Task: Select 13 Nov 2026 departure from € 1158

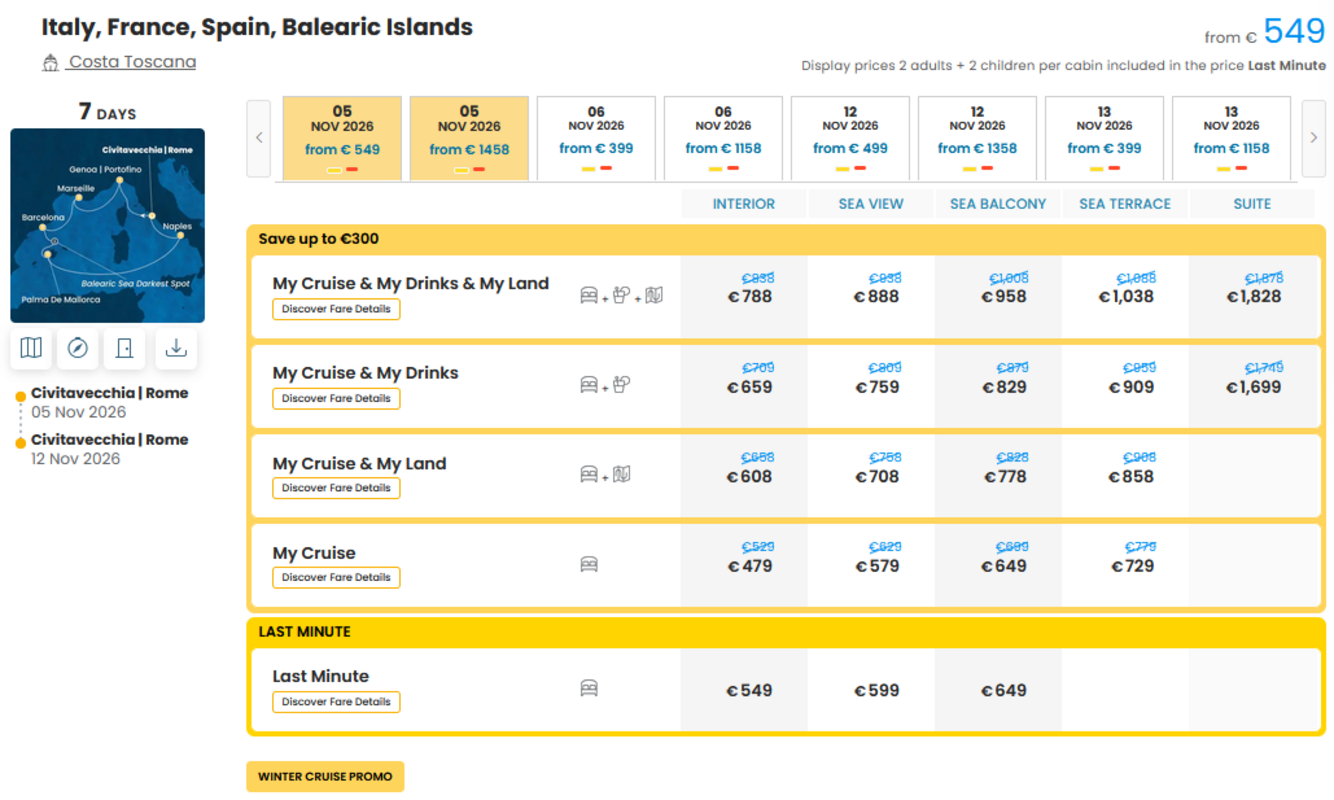Action: [x=1231, y=138]
